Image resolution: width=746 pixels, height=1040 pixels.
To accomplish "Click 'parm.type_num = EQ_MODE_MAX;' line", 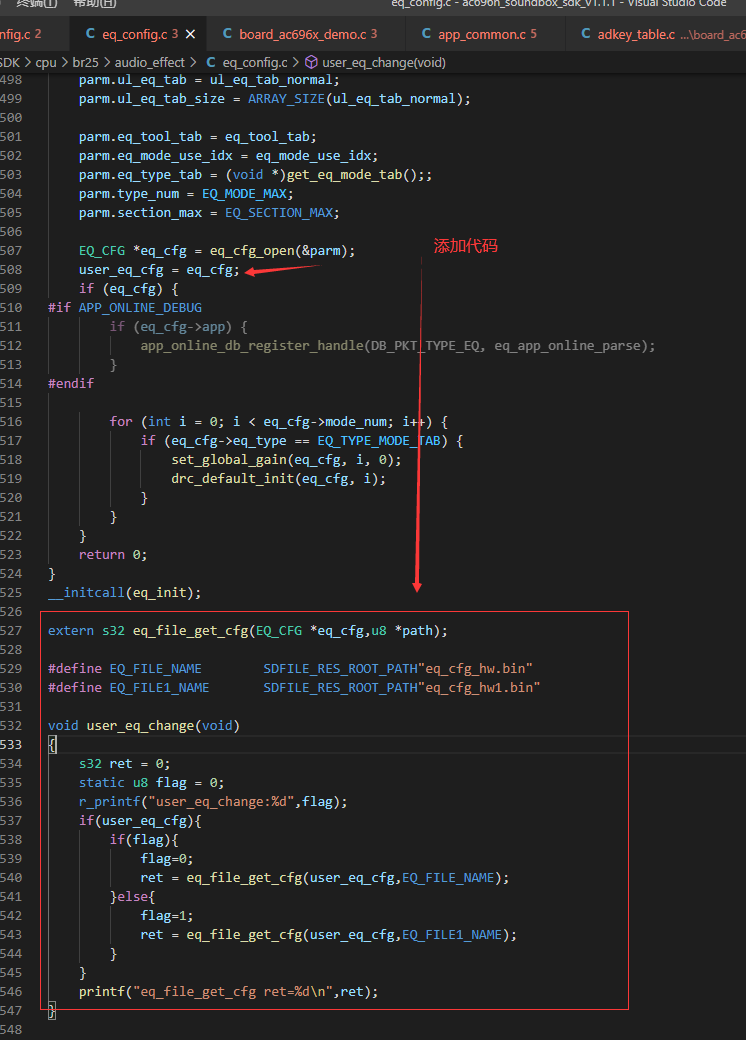I will pos(186,194).
